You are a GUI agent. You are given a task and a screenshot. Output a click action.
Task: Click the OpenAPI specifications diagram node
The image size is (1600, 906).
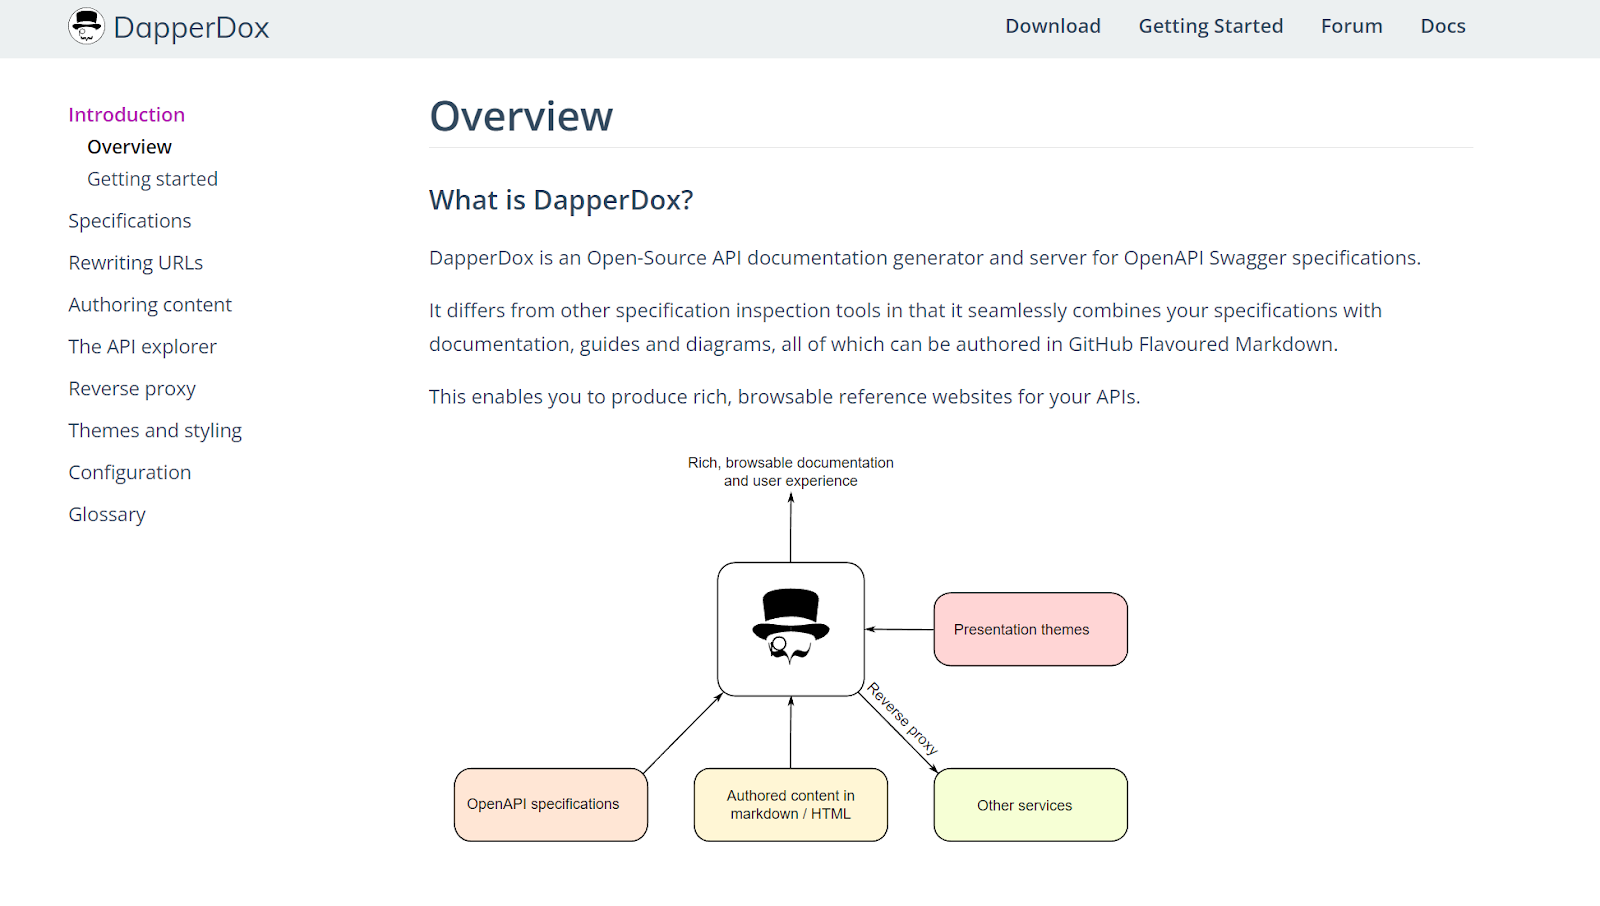550,804
